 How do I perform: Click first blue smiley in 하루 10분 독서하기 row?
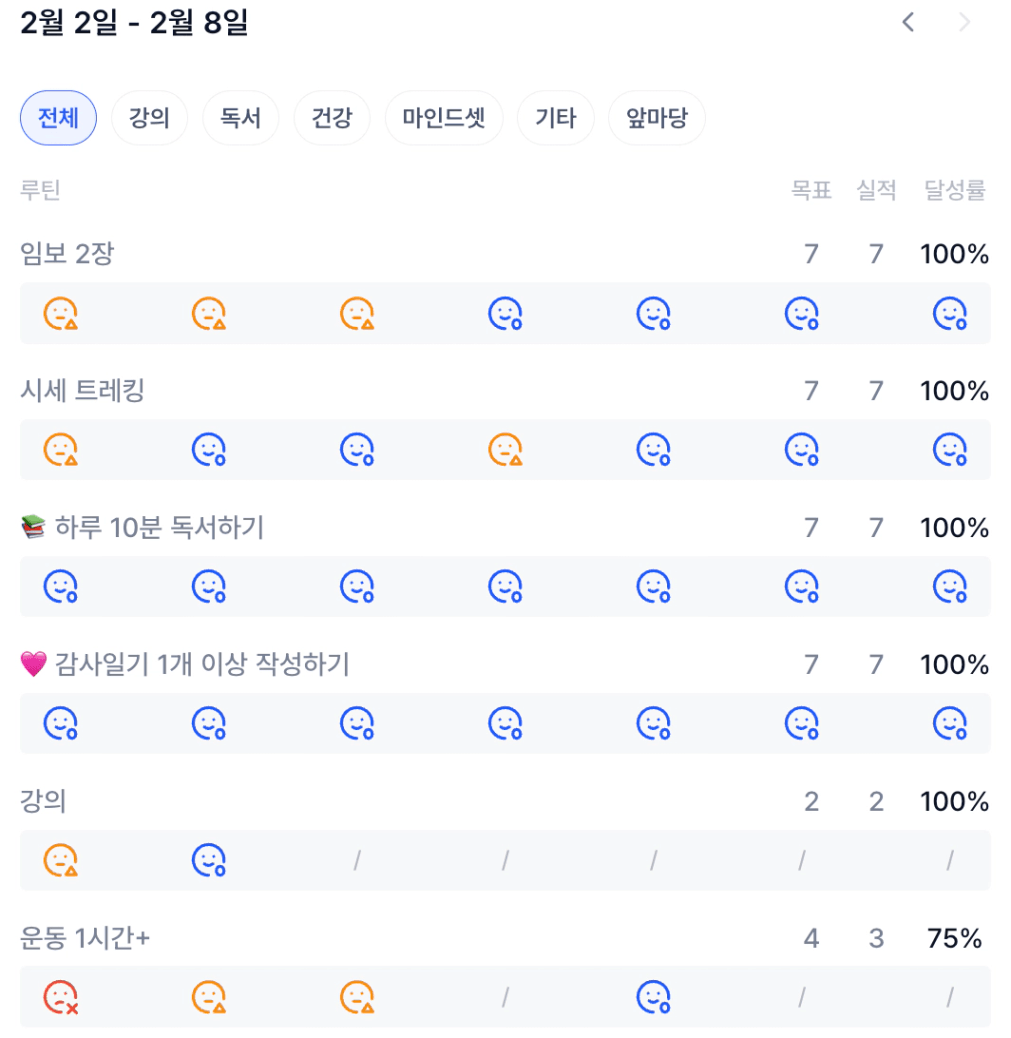pos(61,587)
